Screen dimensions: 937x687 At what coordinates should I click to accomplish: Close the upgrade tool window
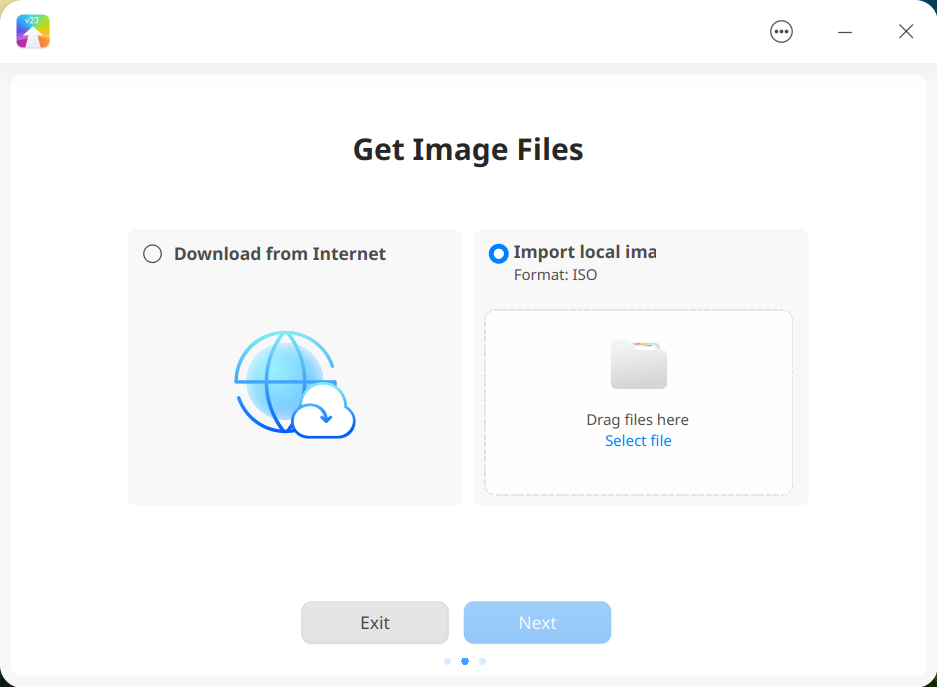(x=906, y=32)
